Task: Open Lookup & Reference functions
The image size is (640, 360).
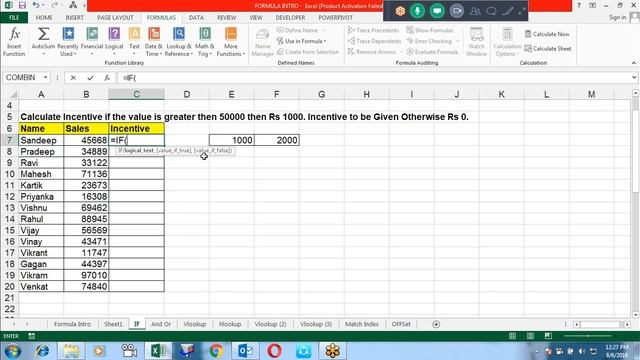Action: [179, 42]
